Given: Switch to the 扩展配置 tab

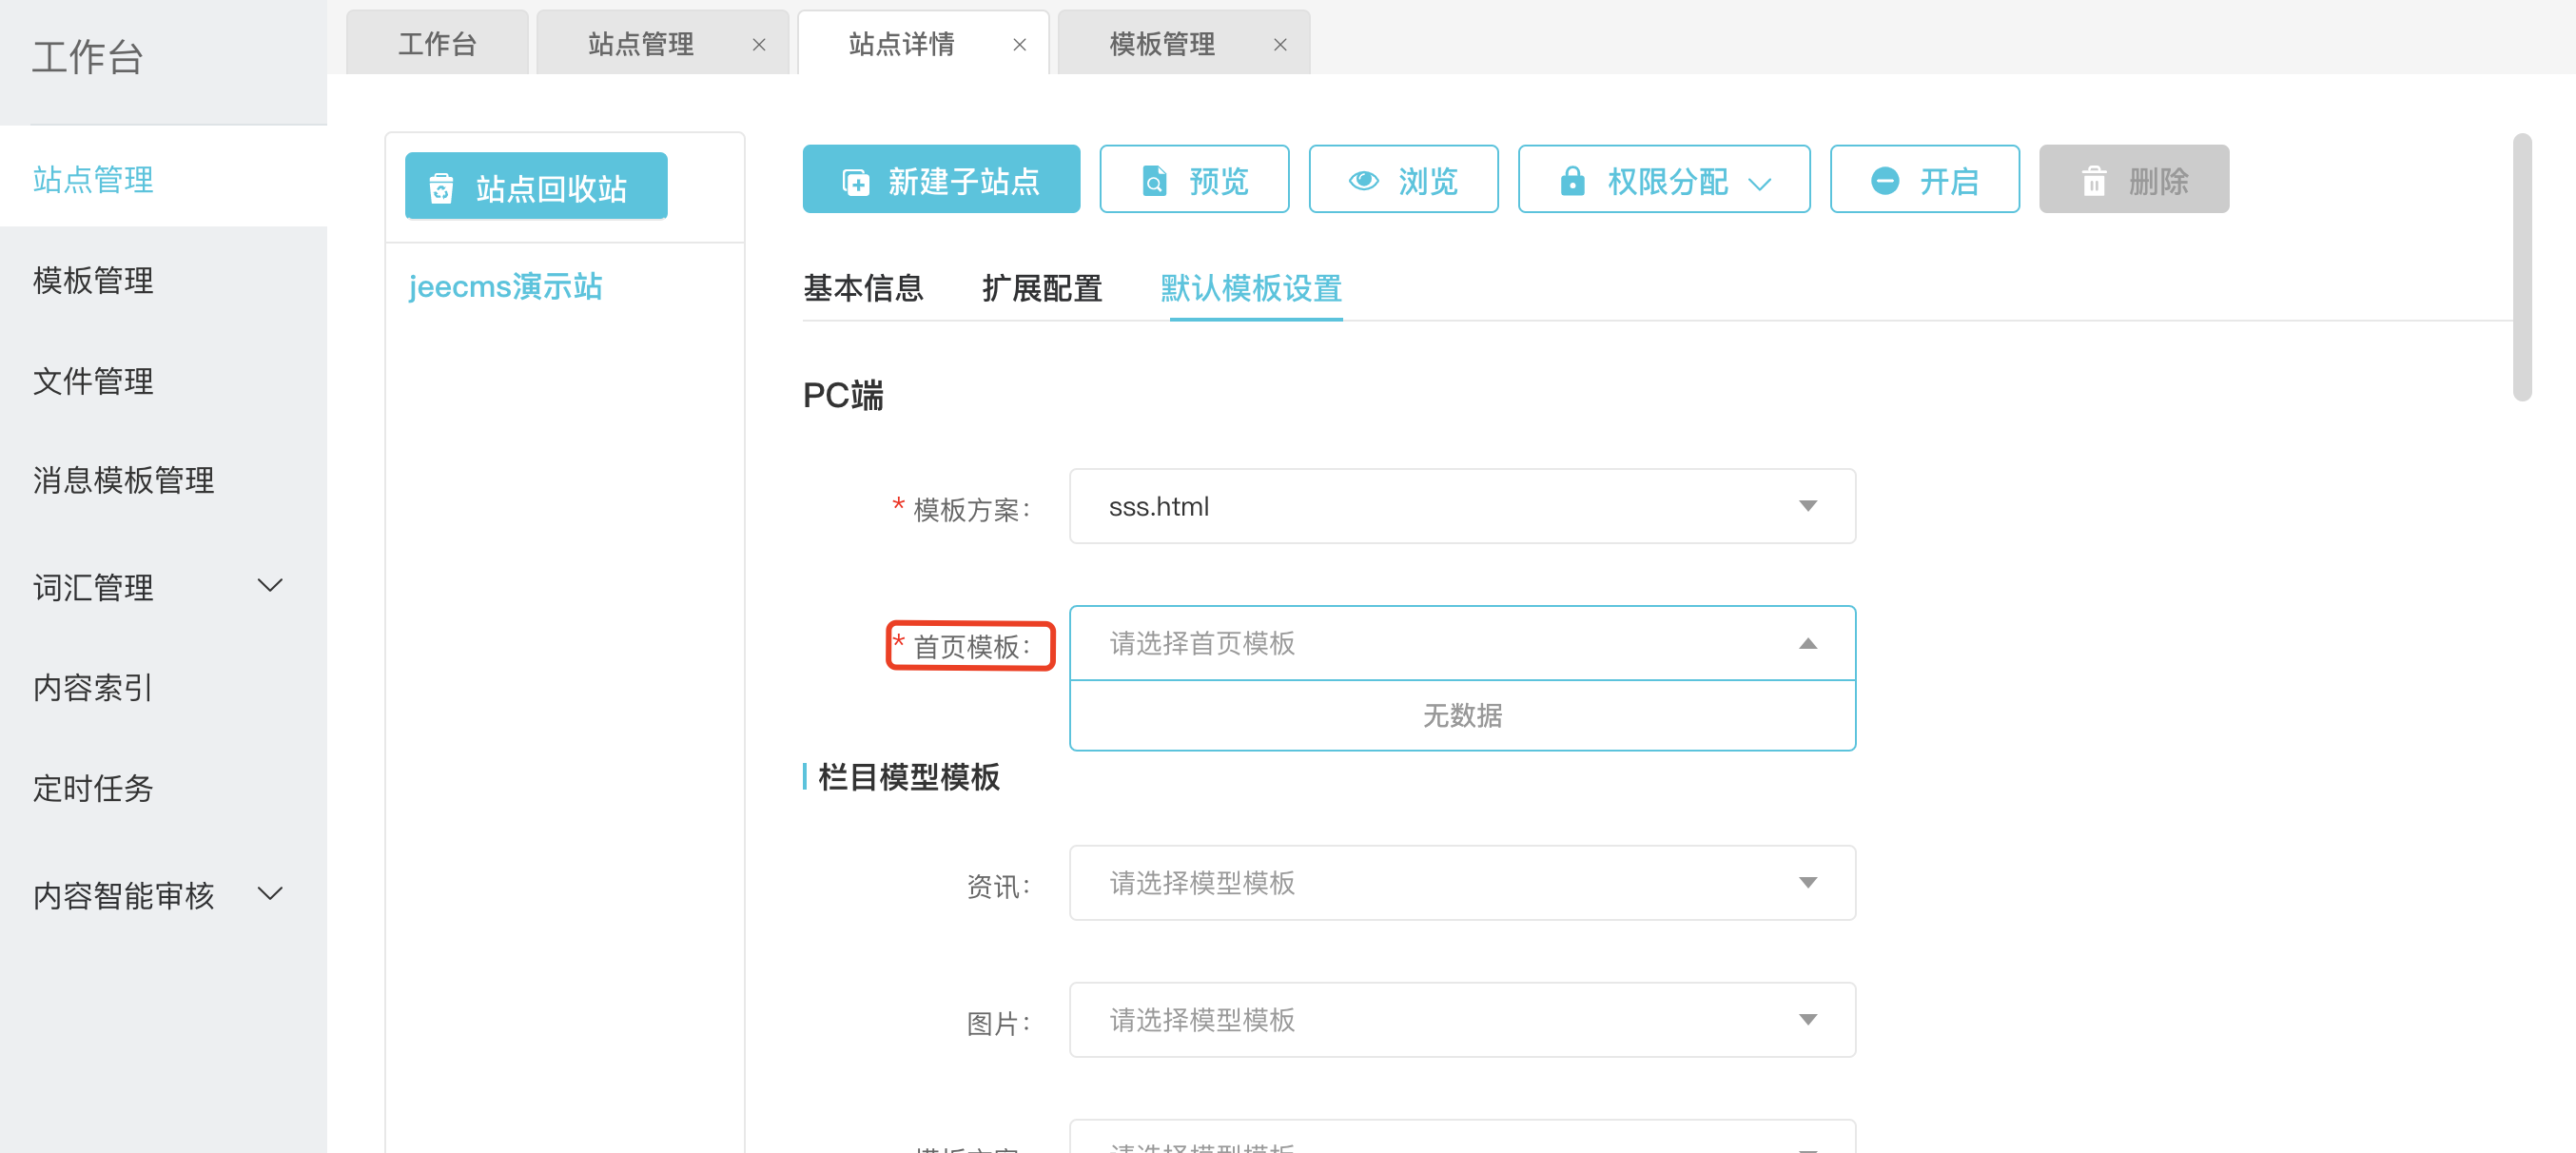Looking at the screenshot, I should point(1041,288).
